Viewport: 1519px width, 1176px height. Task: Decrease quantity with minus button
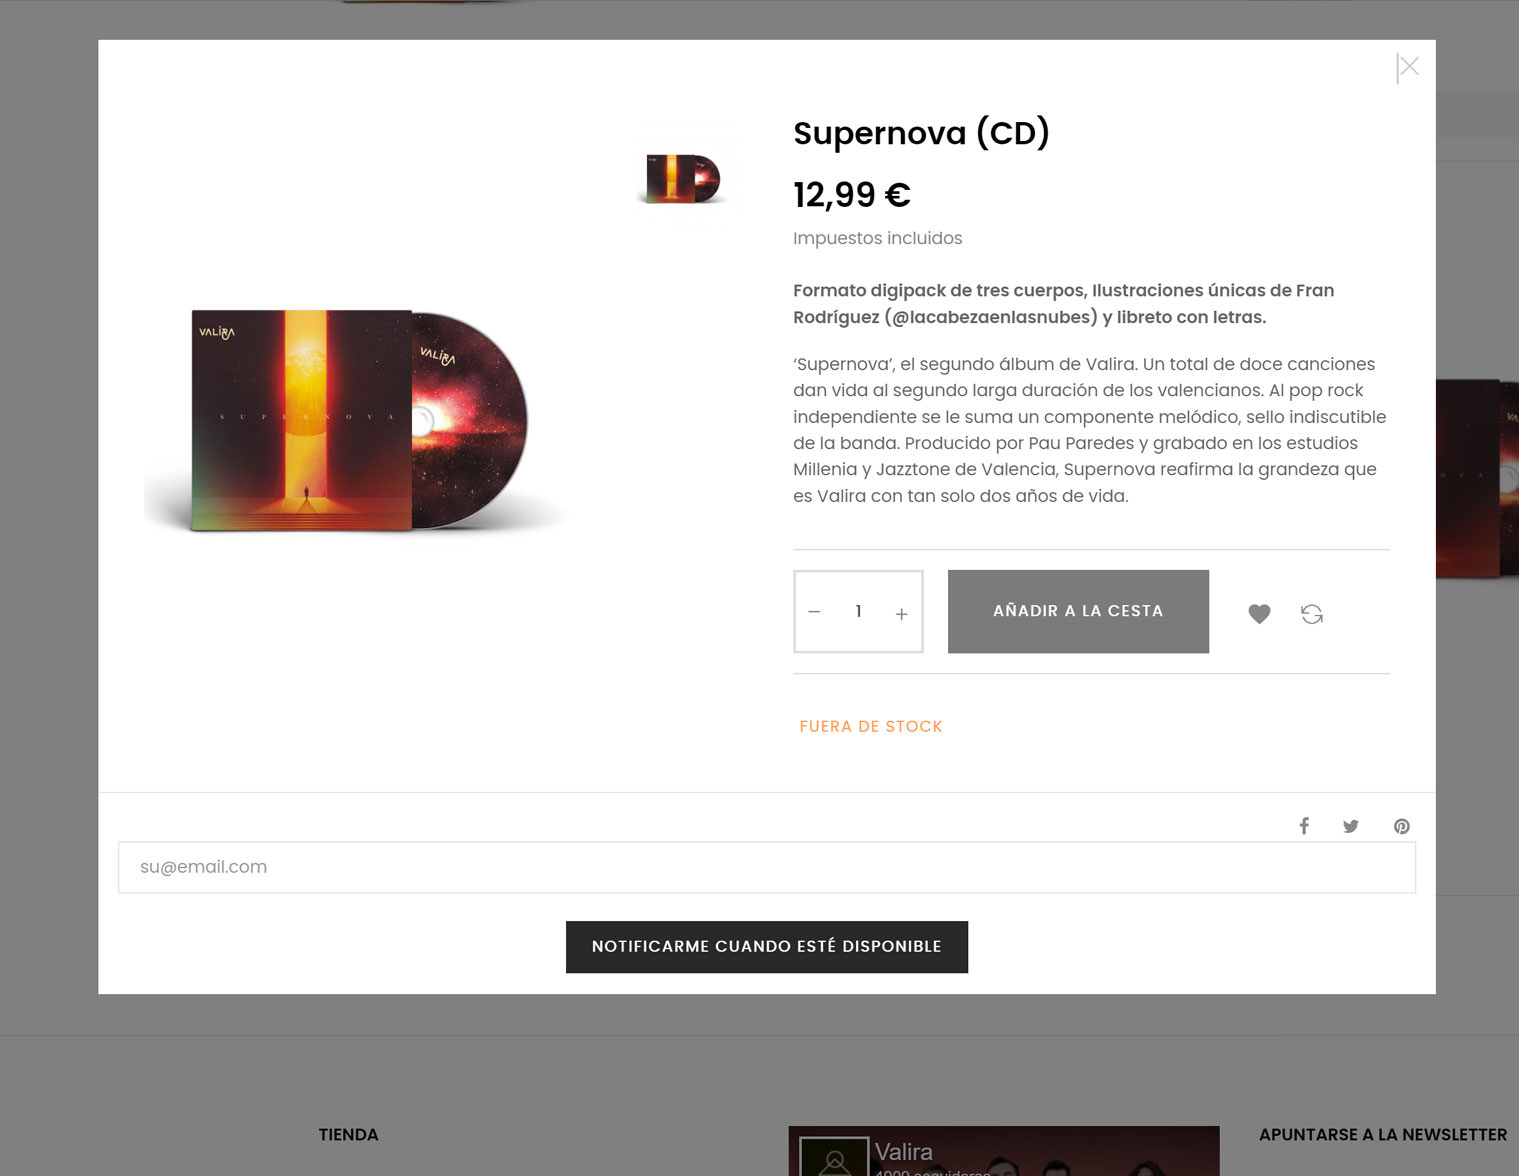point(814,612)
